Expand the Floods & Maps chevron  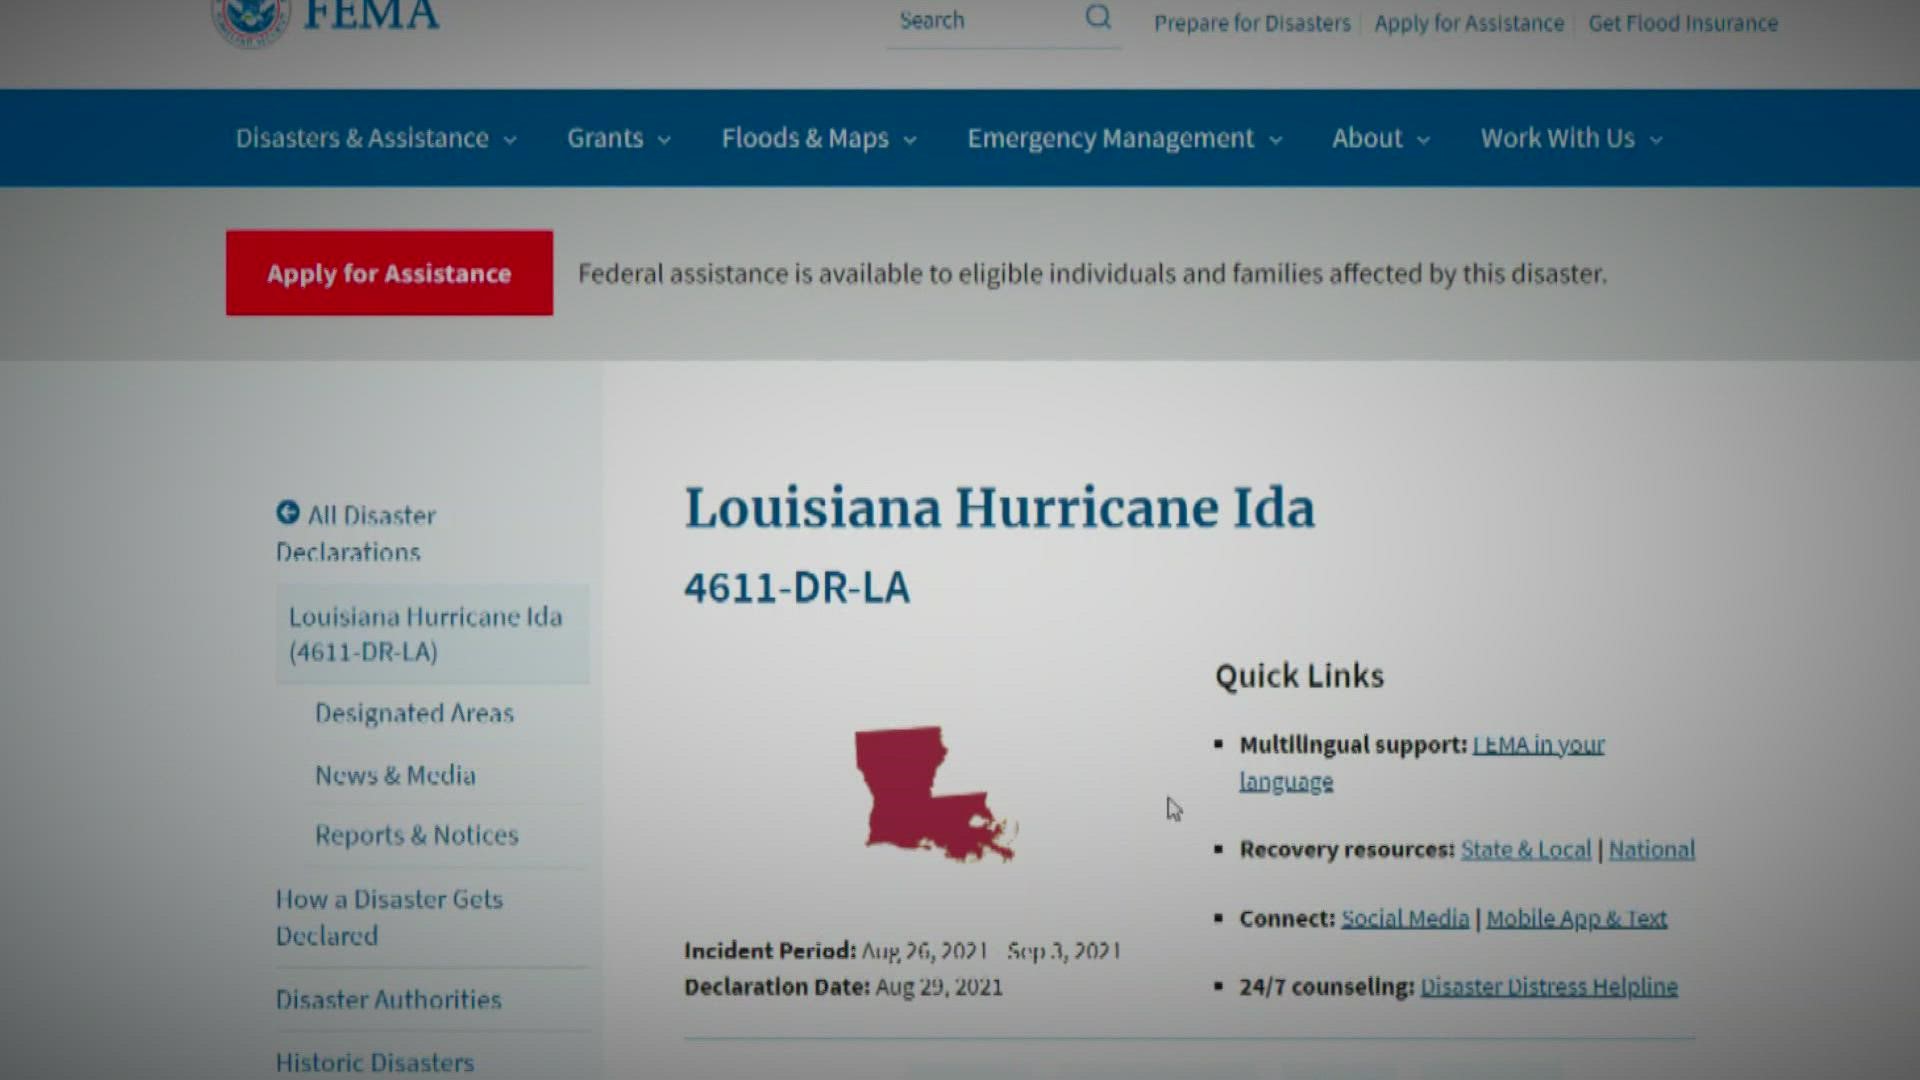tap(910, 140)
